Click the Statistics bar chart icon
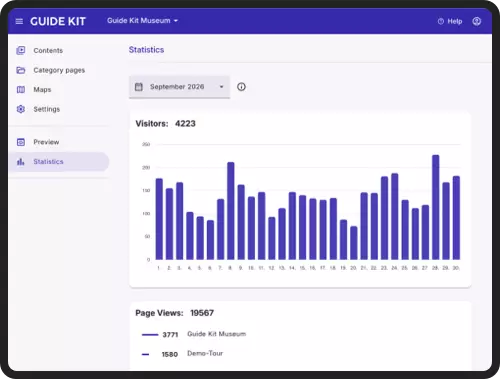The height and width of the screenshot is (379, 500). click(21, 162)
